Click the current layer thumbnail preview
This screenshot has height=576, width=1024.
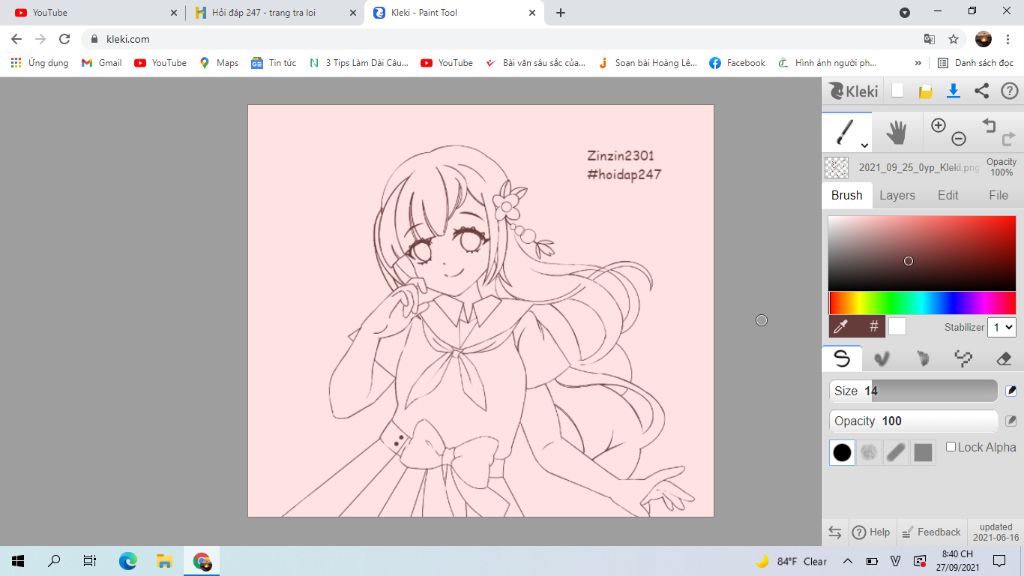(x=837, y=168)
